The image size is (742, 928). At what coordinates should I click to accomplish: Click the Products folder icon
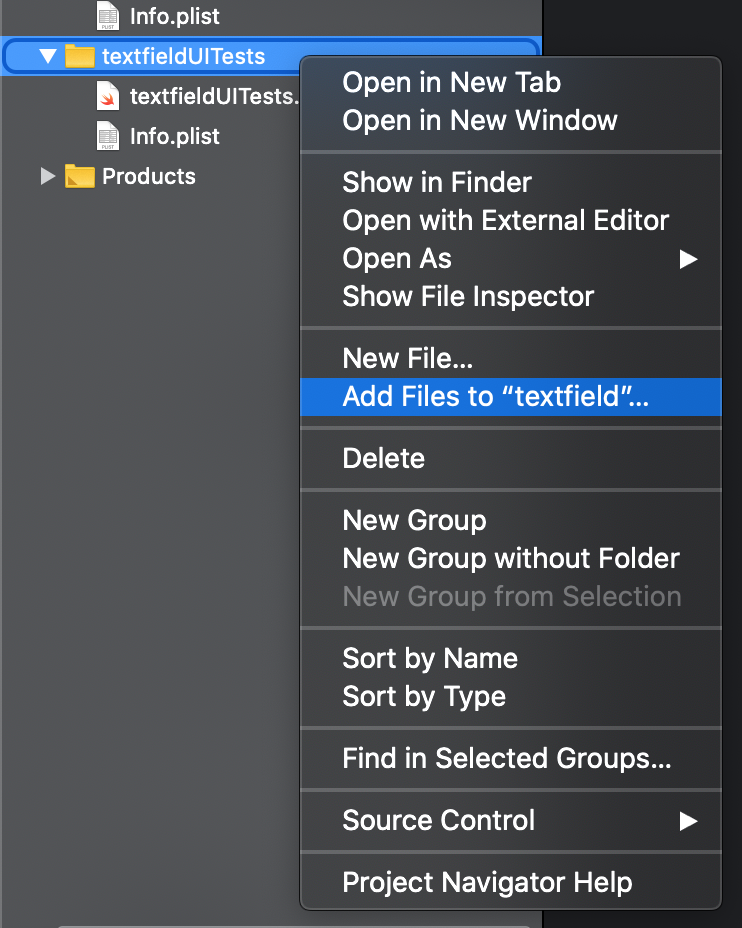(80, 176)
